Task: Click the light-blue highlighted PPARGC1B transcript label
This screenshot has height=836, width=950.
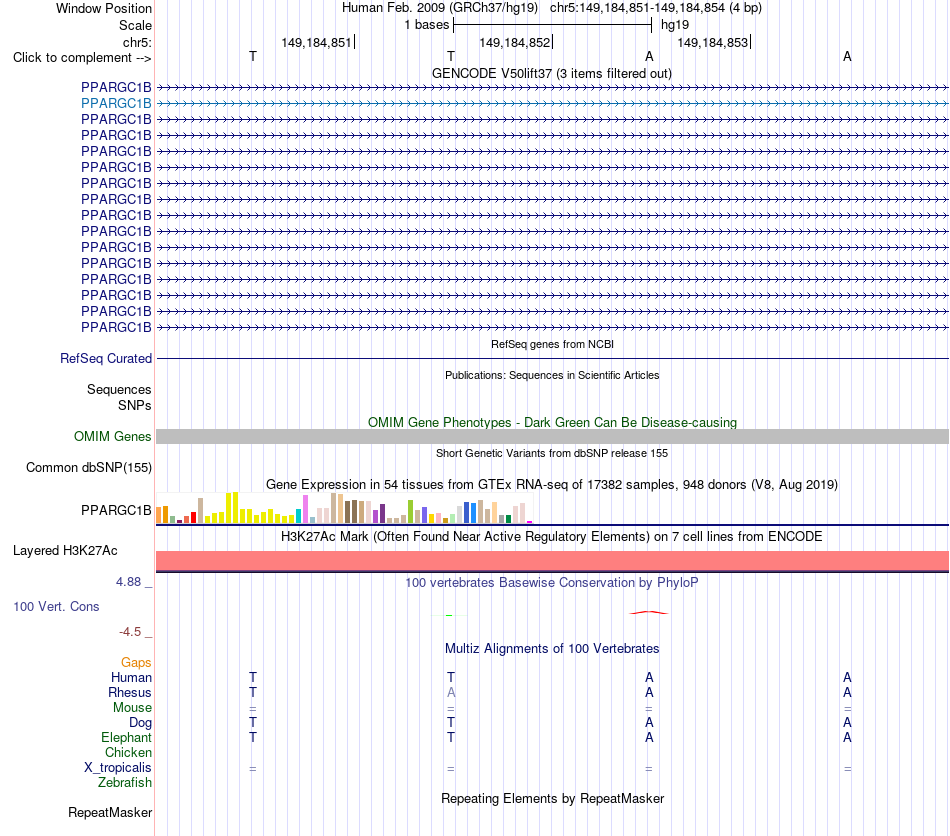Action: tap(116, 104)
